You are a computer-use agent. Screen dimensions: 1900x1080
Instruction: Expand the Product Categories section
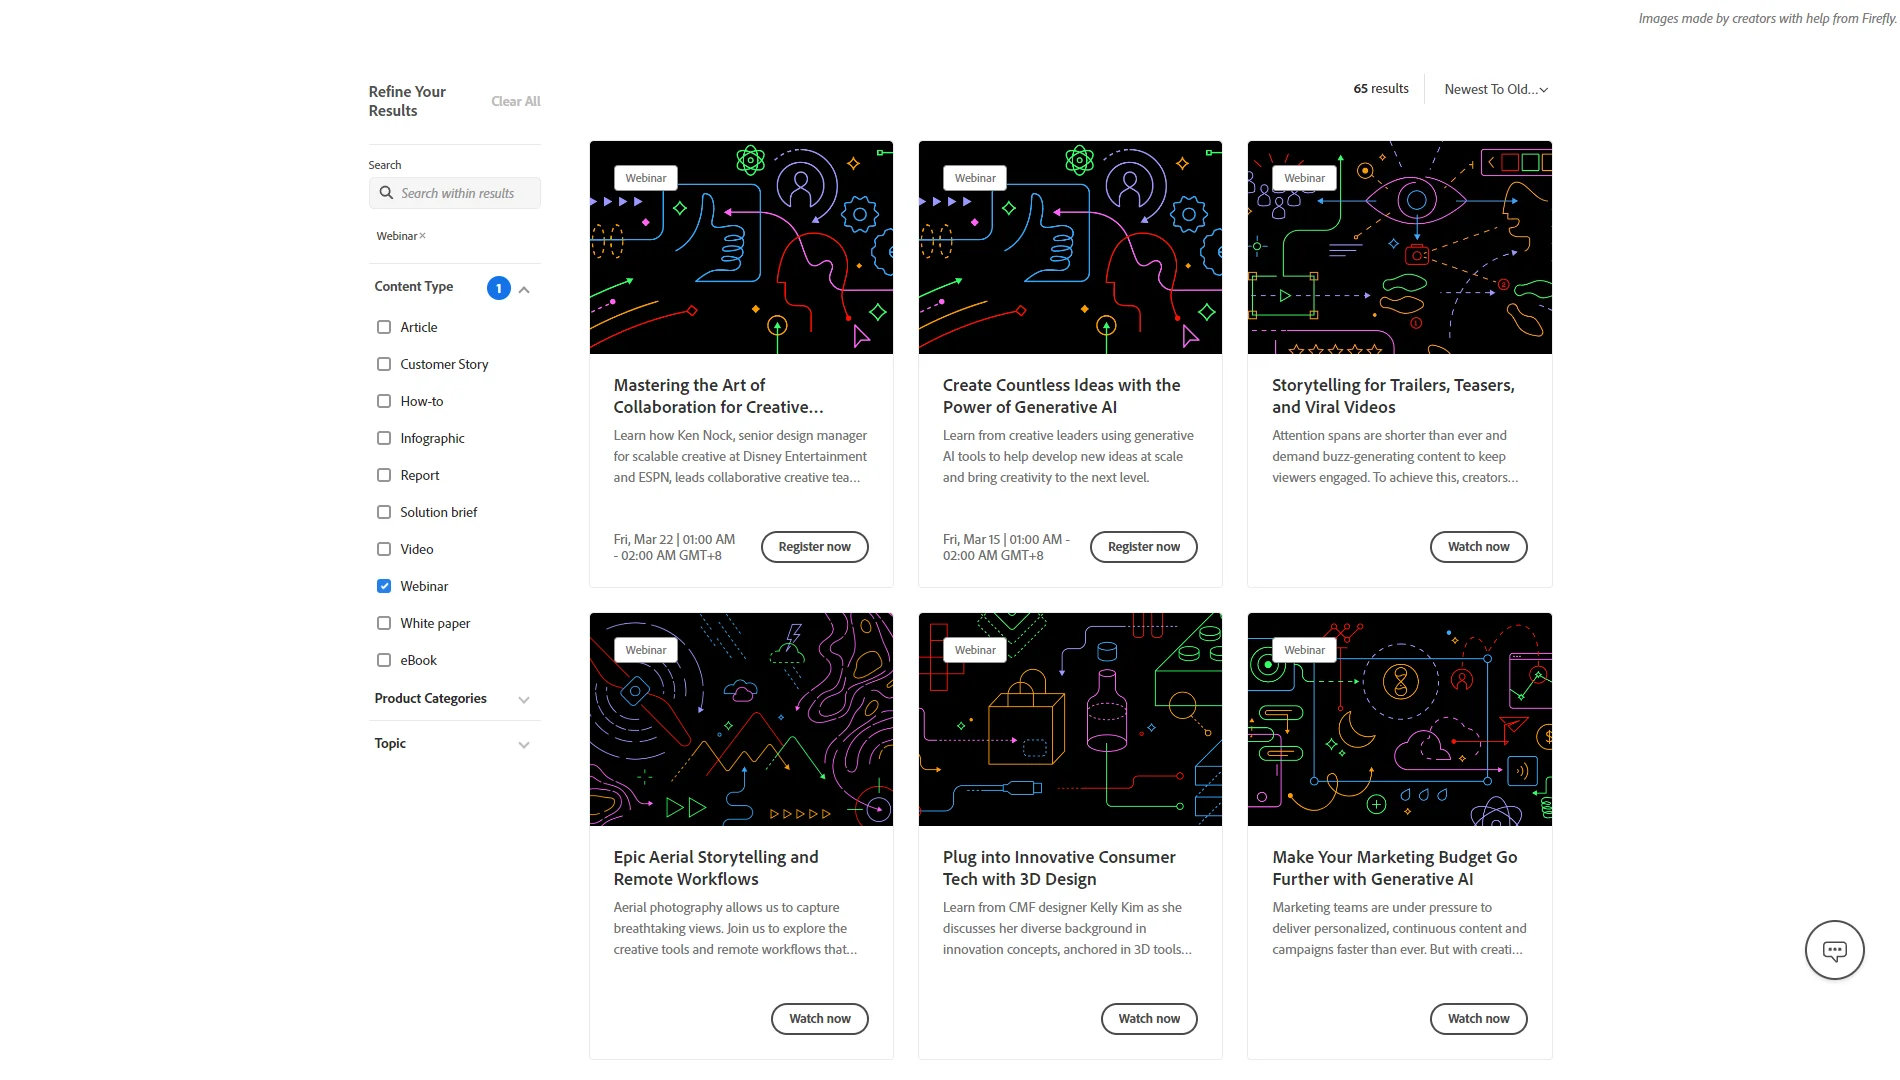click(x=523, y=699)
